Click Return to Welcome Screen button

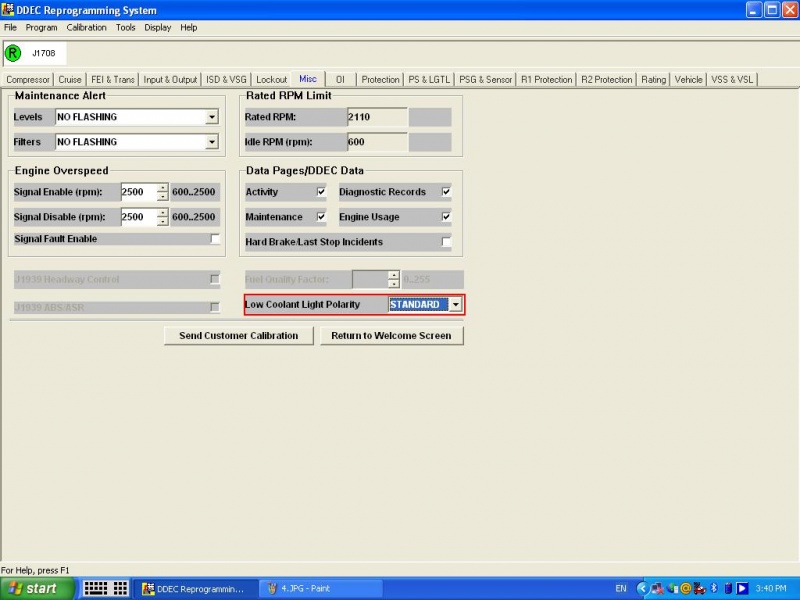click(x=391, y=336)
